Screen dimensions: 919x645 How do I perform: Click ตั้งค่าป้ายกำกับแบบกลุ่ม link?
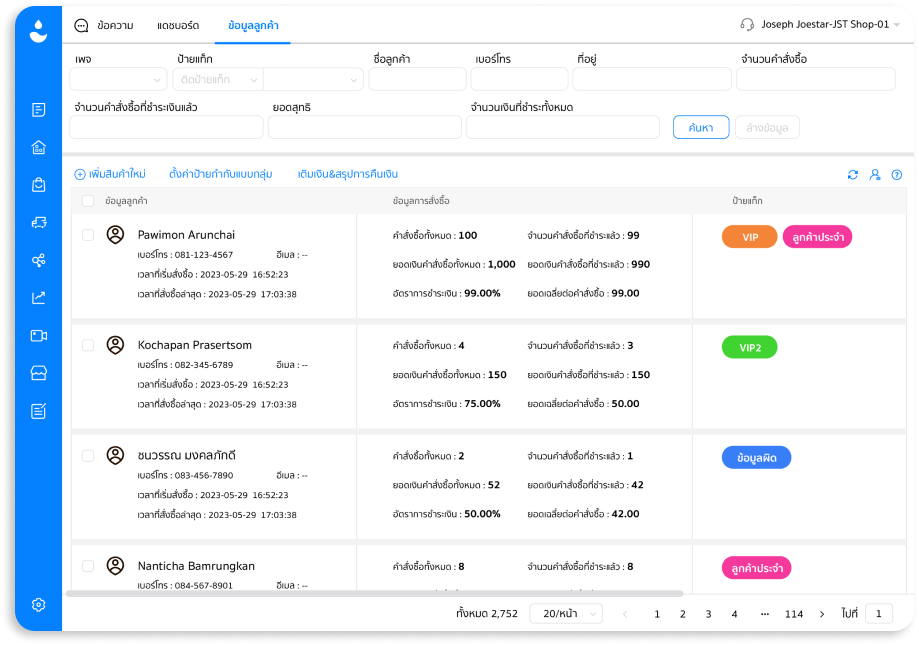pos(220,174)
